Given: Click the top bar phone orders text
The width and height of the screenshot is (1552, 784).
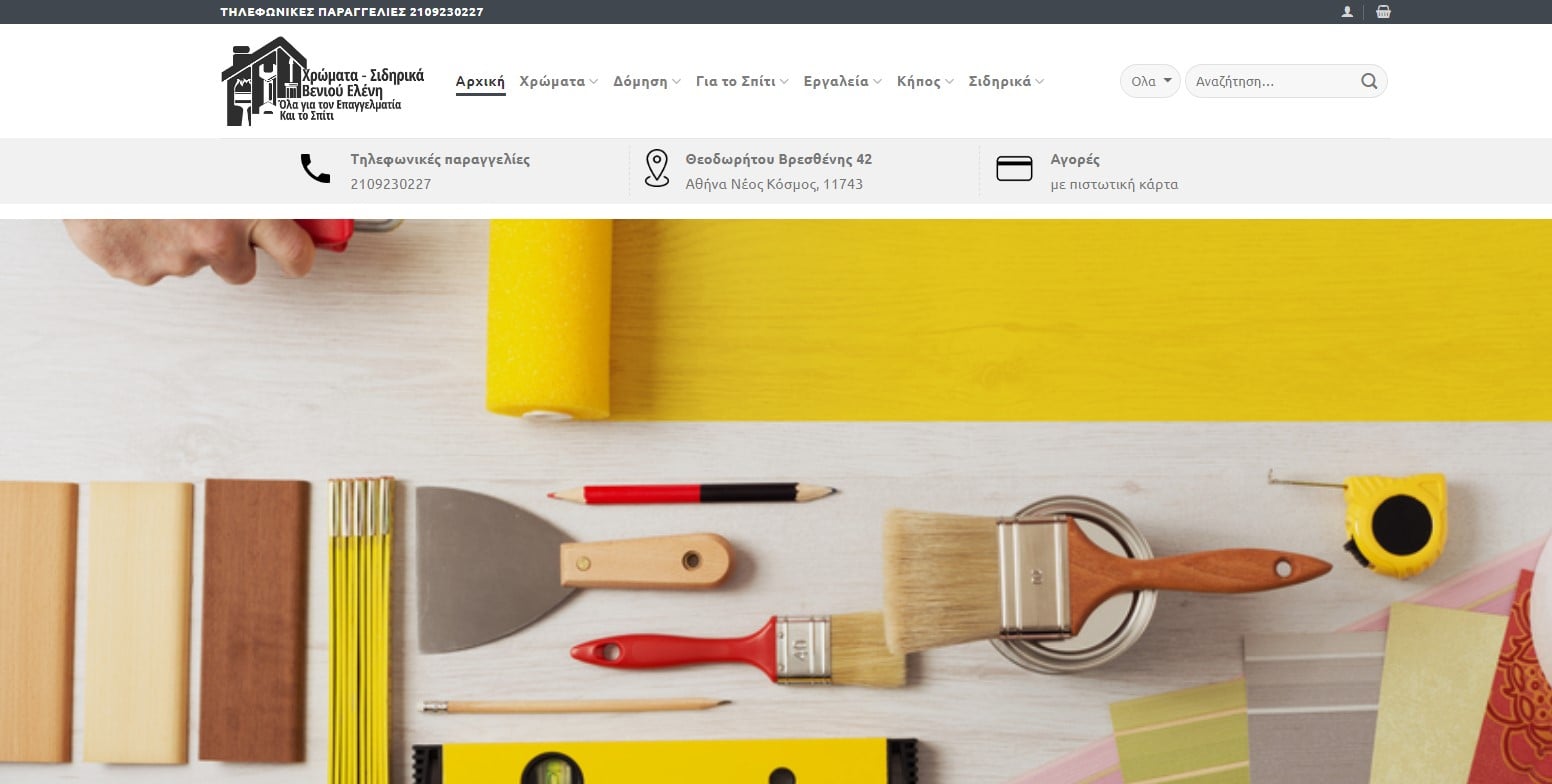Looking at the screenshot, I should (352, 12).
